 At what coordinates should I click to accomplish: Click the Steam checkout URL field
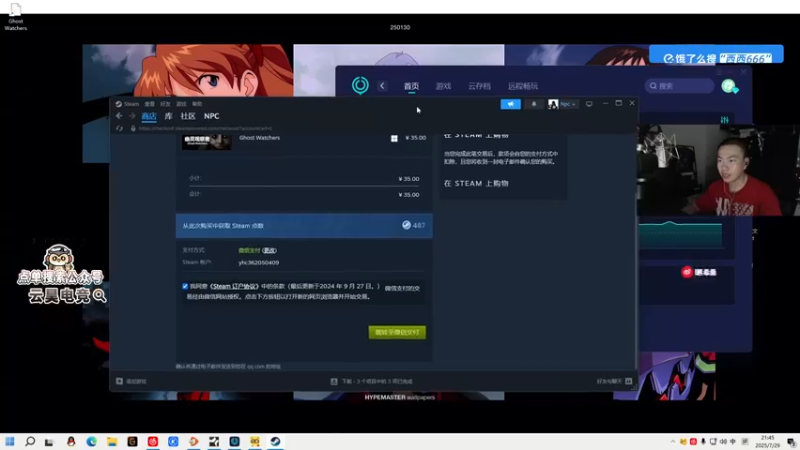tap(206, 129)
